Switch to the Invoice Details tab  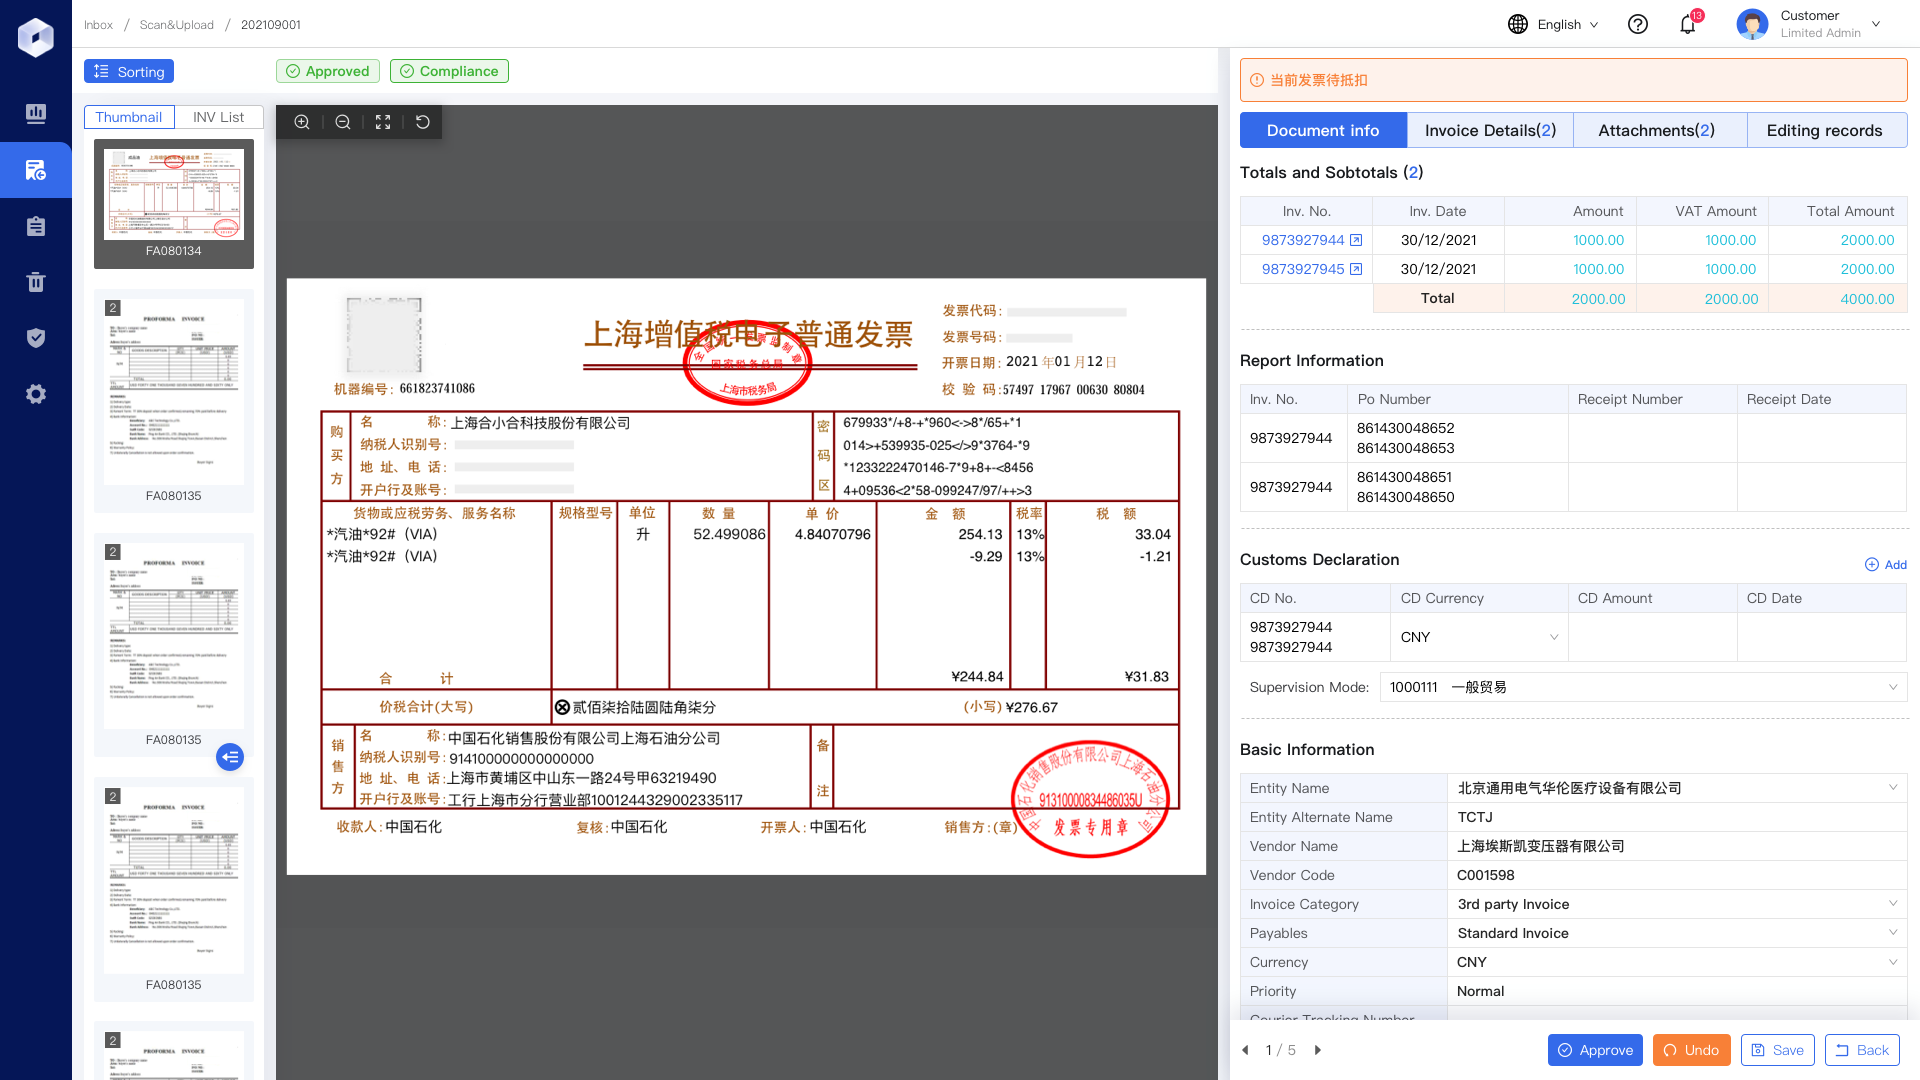pos(1490,130)
